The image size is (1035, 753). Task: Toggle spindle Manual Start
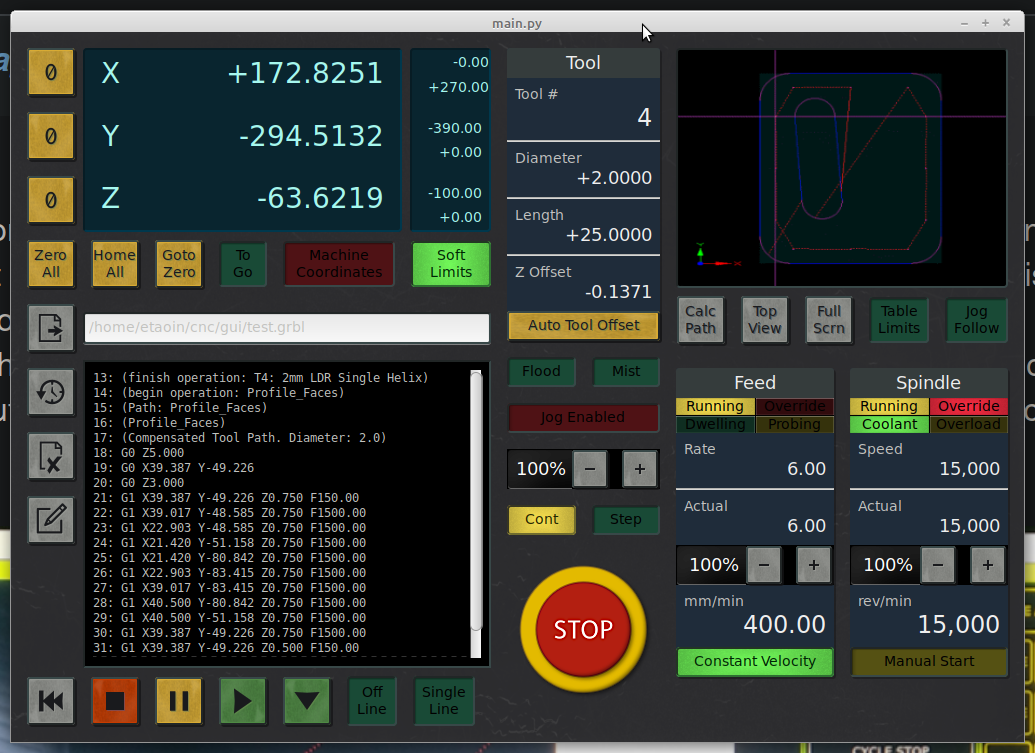[x=929, y=662]
